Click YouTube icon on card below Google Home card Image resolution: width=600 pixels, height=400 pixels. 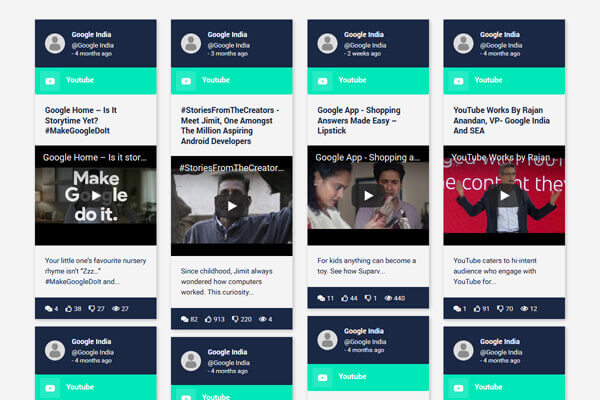click(x=50, y=388)
